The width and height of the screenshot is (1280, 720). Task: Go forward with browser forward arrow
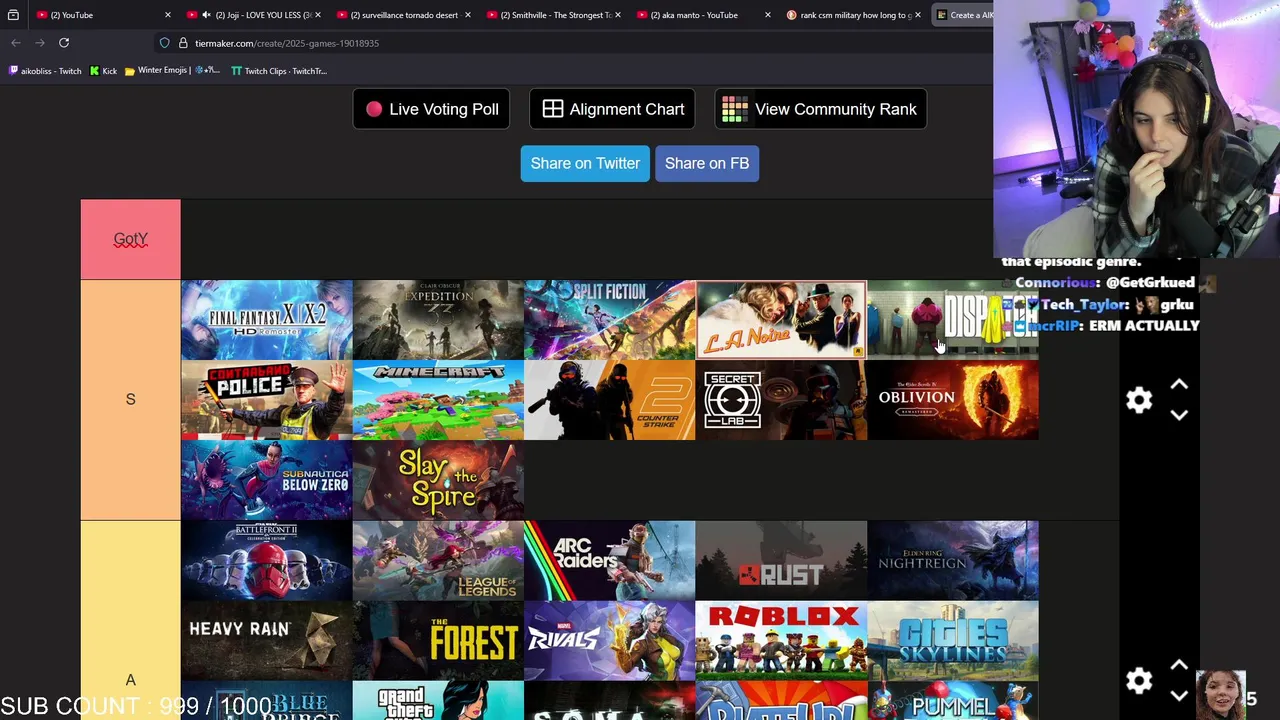click(x=40, y=43)
